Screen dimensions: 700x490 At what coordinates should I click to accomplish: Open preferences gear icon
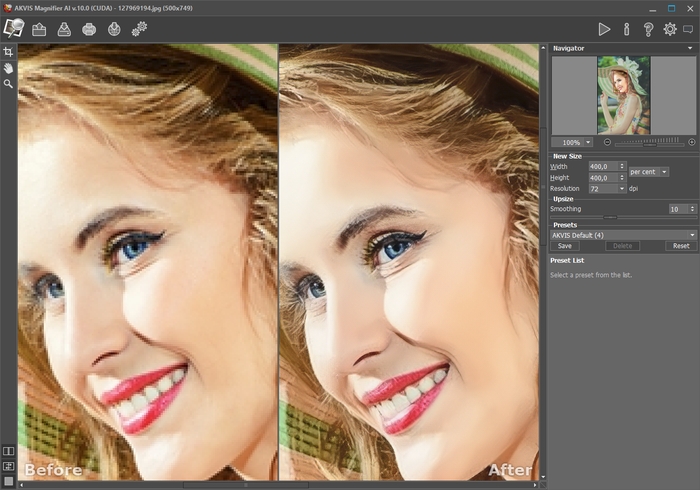click(670, 29)
